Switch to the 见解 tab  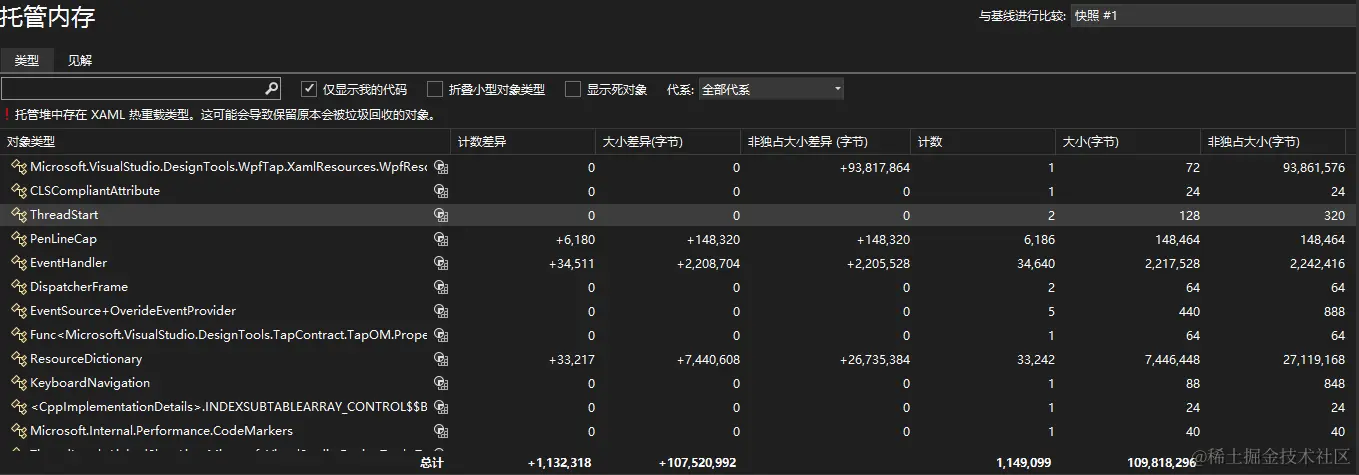point(80,60)
